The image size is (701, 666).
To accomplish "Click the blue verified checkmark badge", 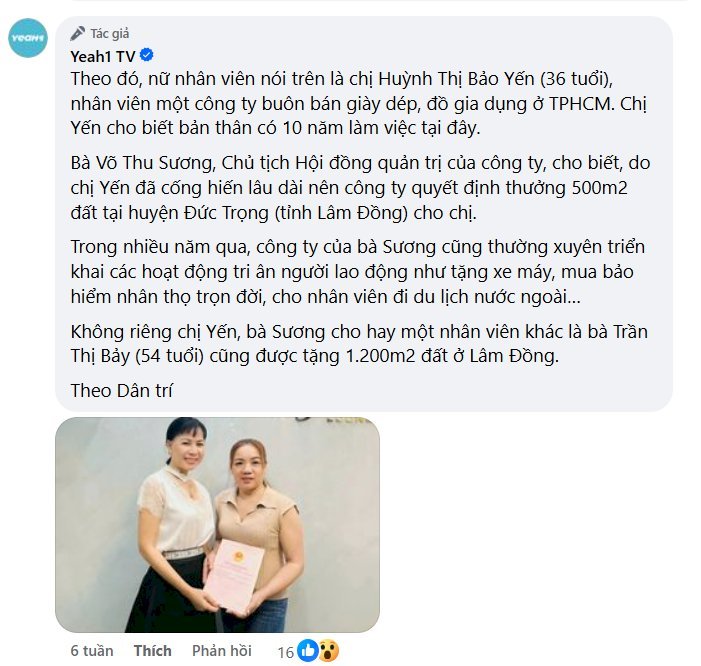I will coord(147,55).
